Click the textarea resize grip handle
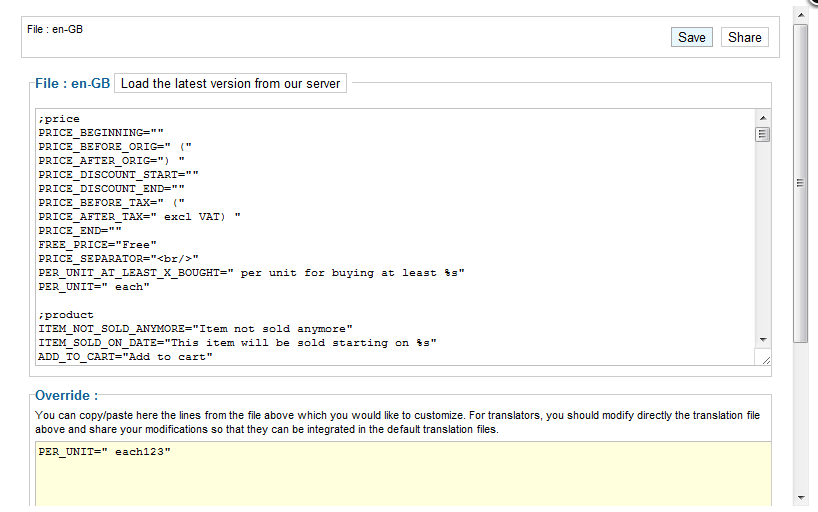 (x=765, y=359)
